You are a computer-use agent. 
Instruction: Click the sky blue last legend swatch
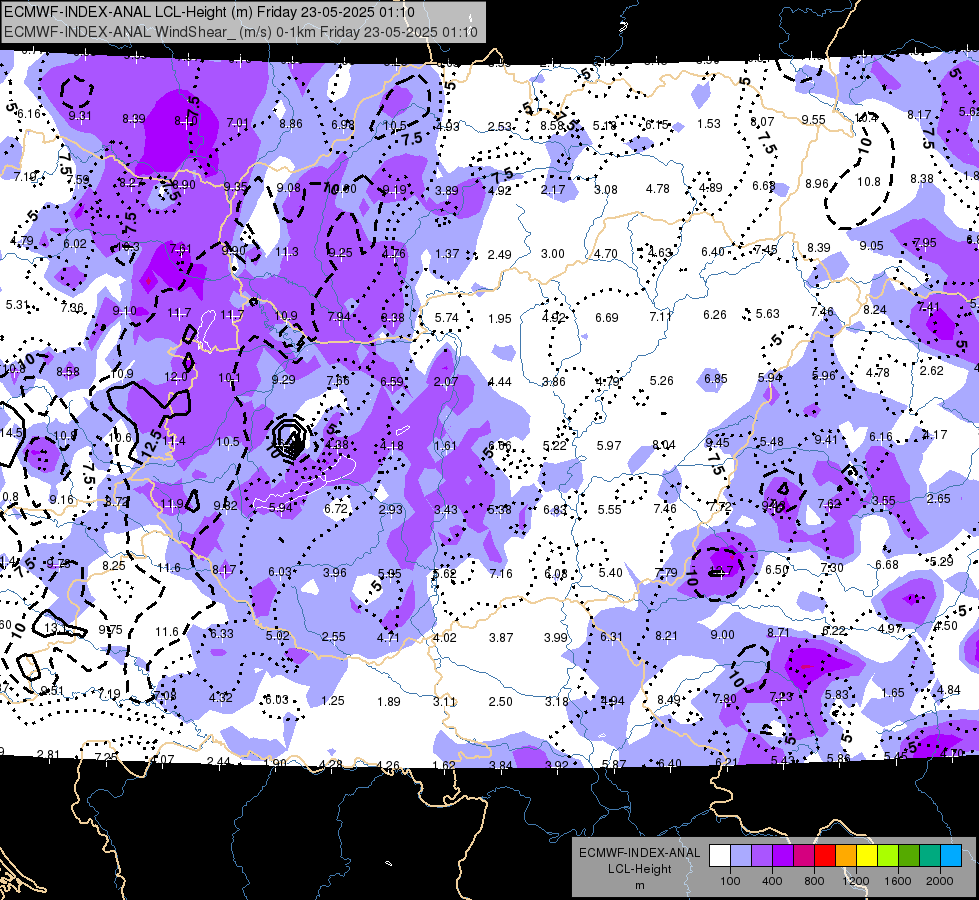951,856
